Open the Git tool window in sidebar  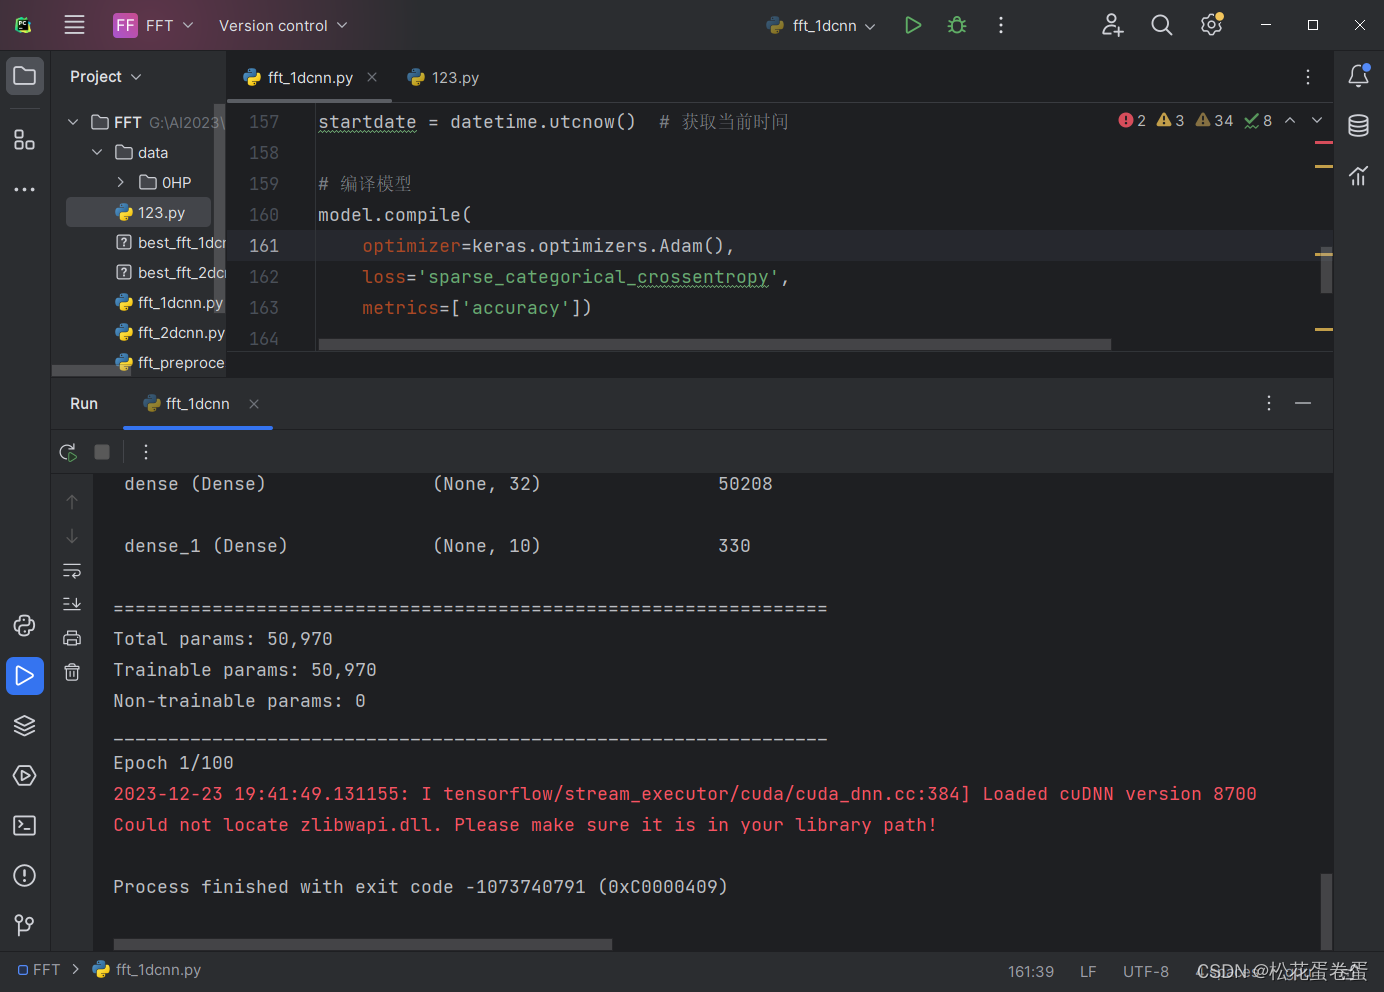[24, 925]
